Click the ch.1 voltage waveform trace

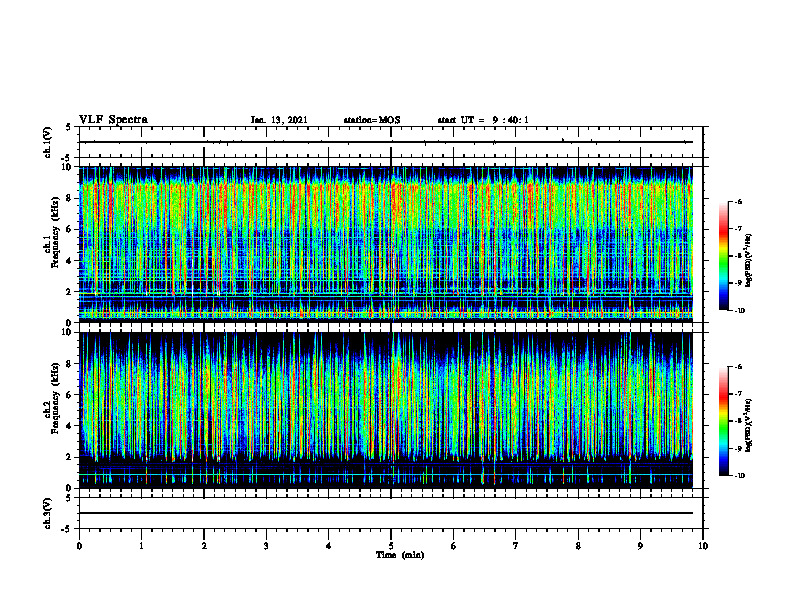386,142
